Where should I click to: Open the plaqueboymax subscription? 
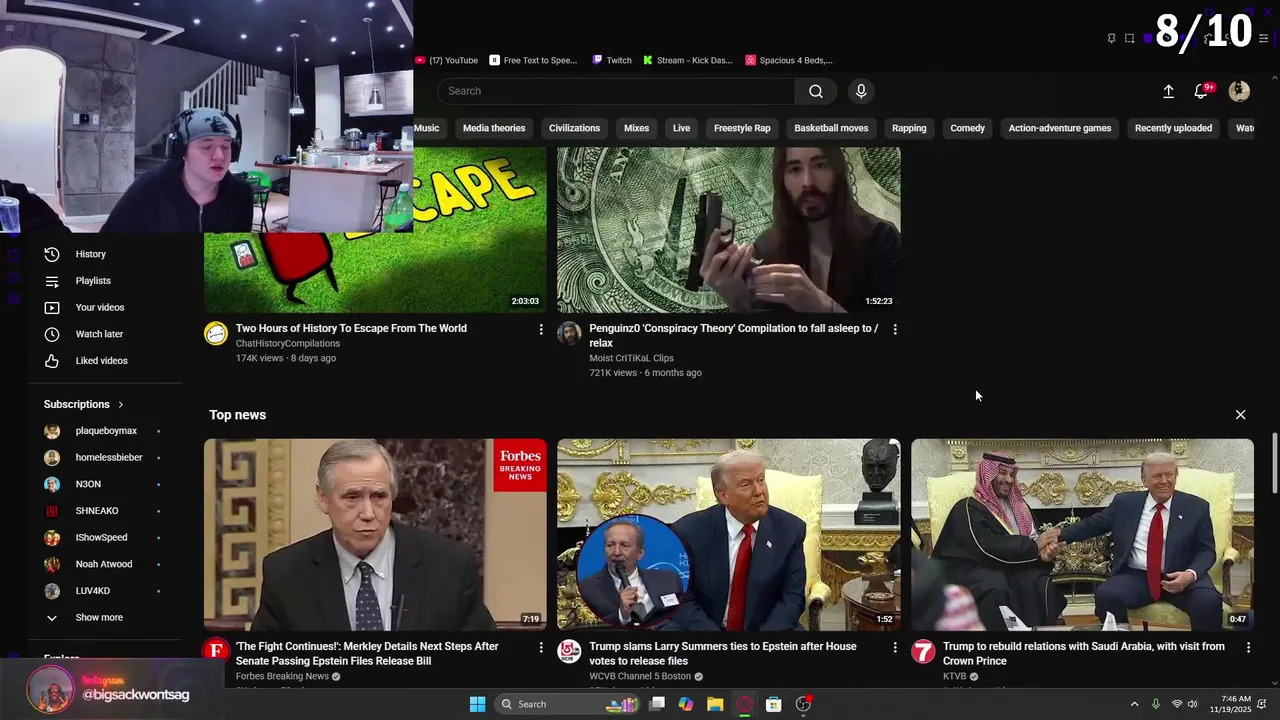tap(105, 431)
